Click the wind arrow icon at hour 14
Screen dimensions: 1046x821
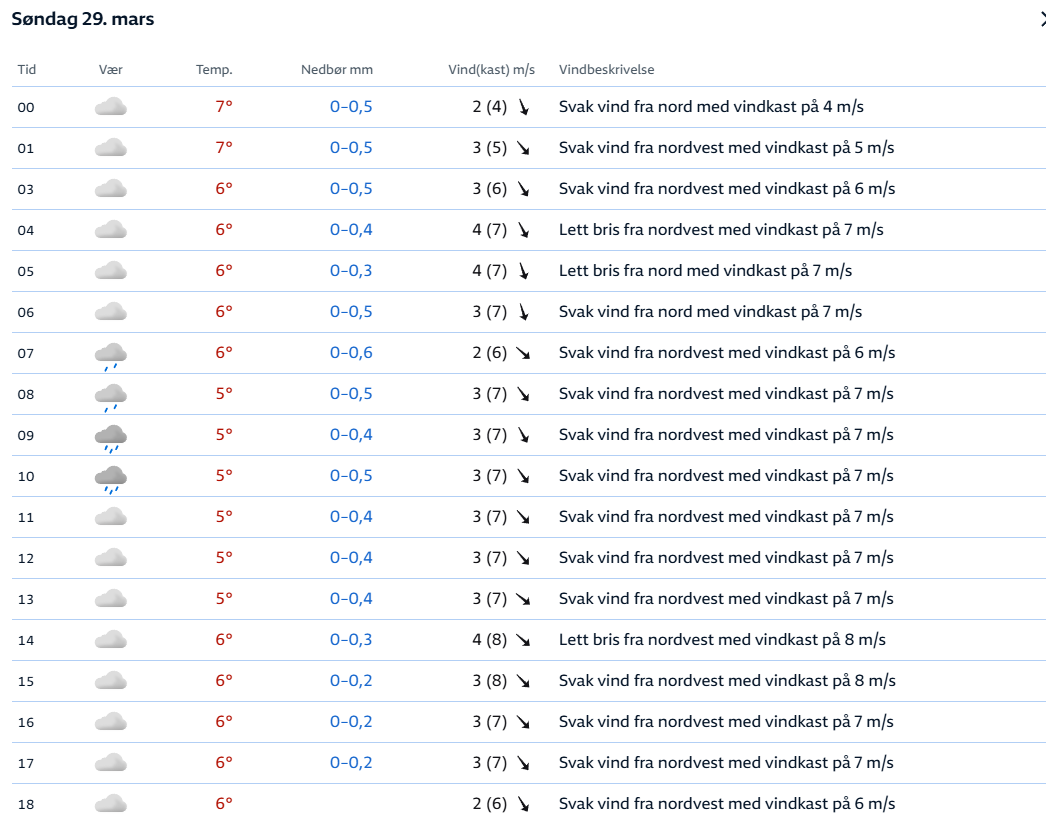pos(523,640)
